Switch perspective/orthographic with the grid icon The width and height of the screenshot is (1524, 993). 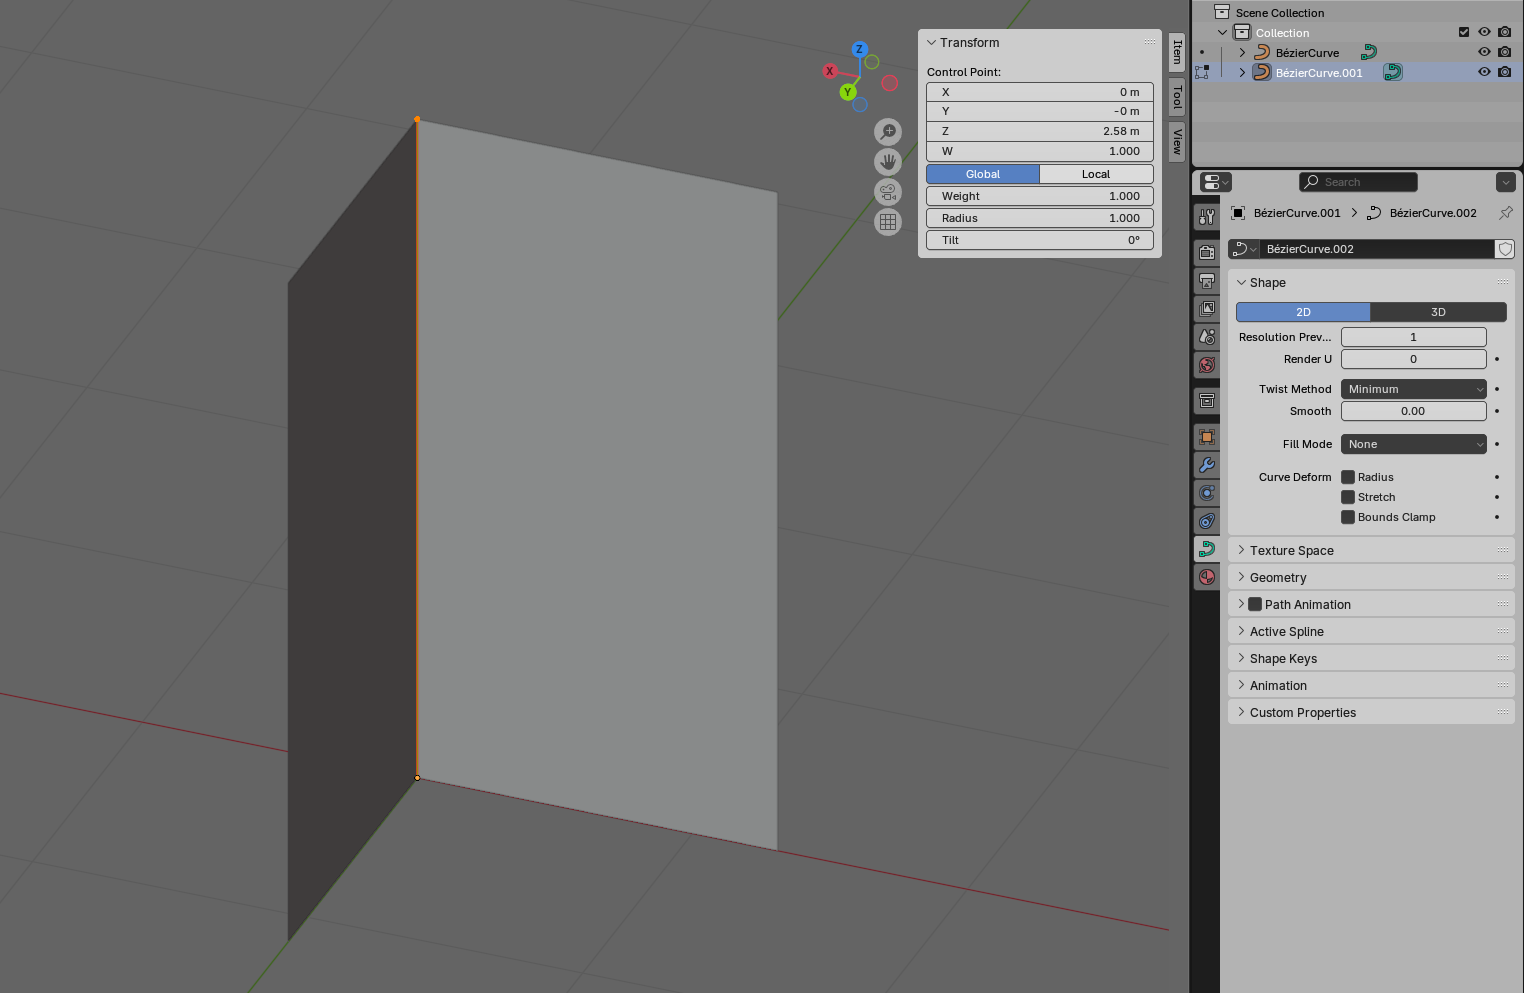(887, 222)
